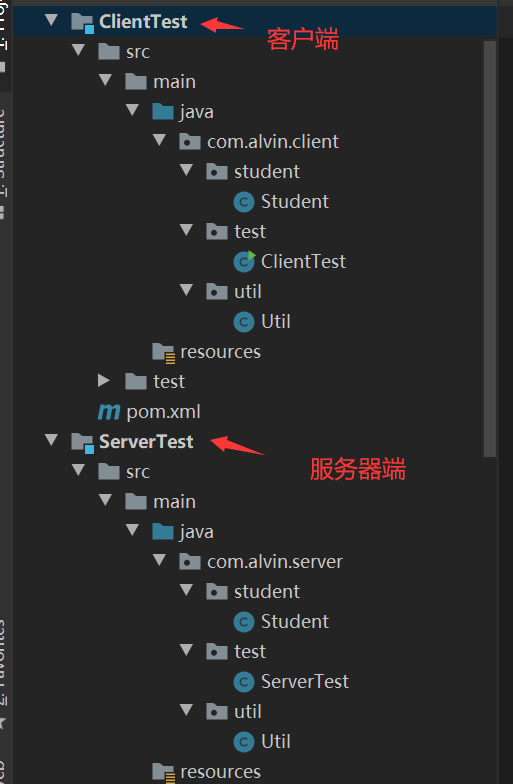Collapse src folder under ServerTest
The height and width of the screenshot is (784, 513).
pyautogui.click(x=78, y=470)
